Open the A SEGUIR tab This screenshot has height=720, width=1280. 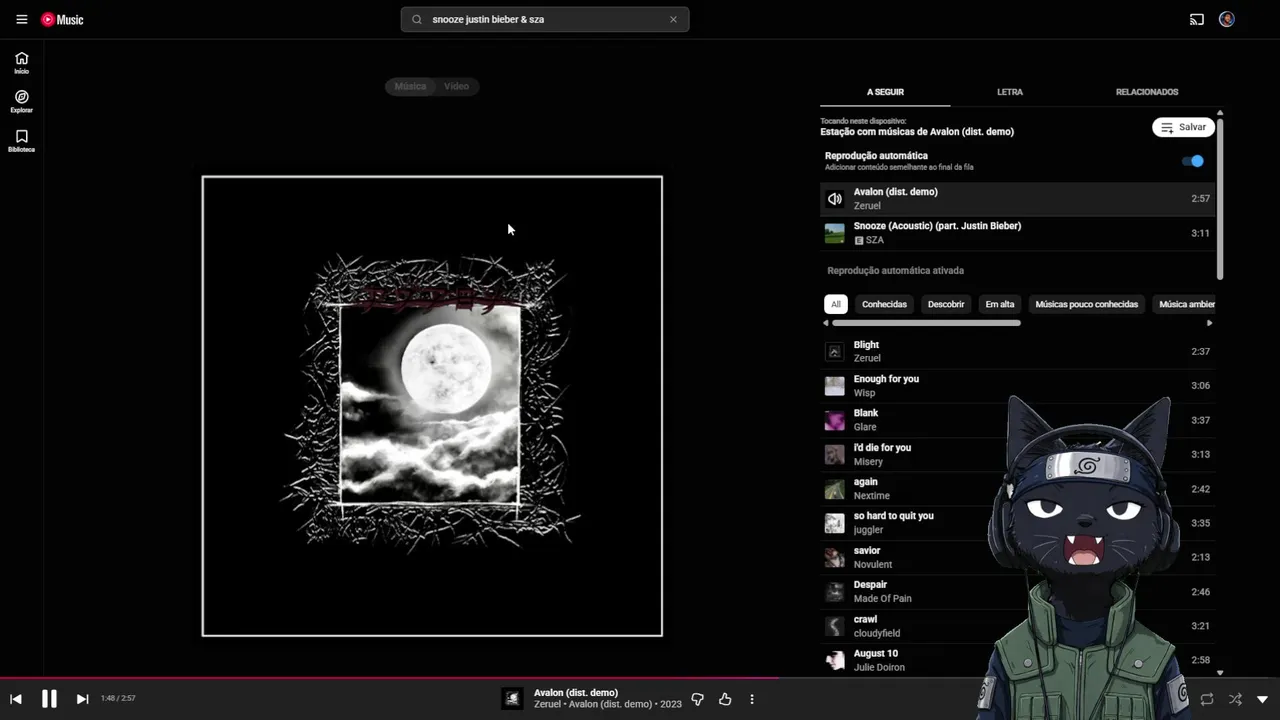click(x=885, y=92)
